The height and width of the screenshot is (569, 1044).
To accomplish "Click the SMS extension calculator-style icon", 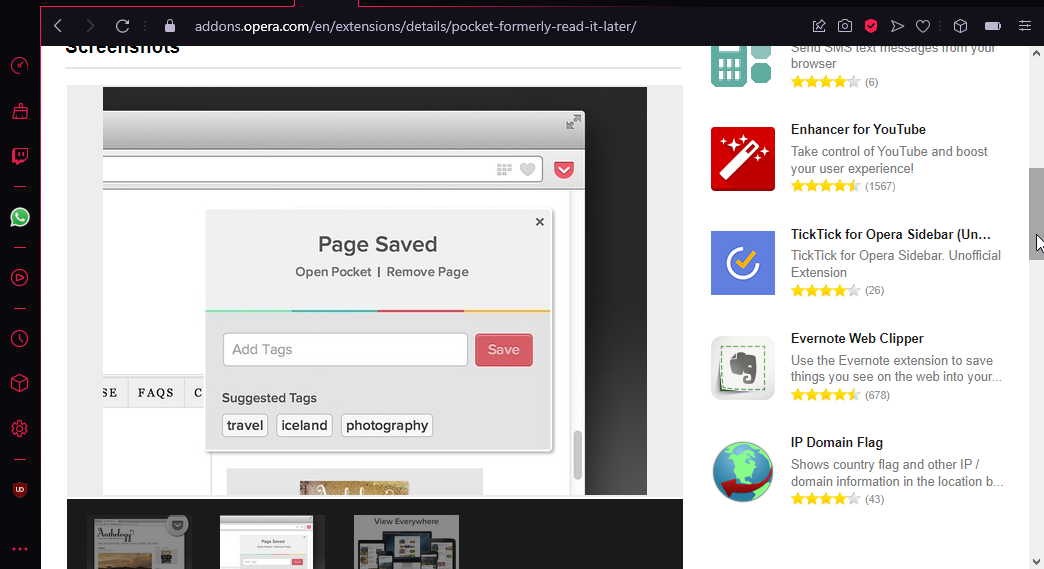I will (x=741, y=67).
